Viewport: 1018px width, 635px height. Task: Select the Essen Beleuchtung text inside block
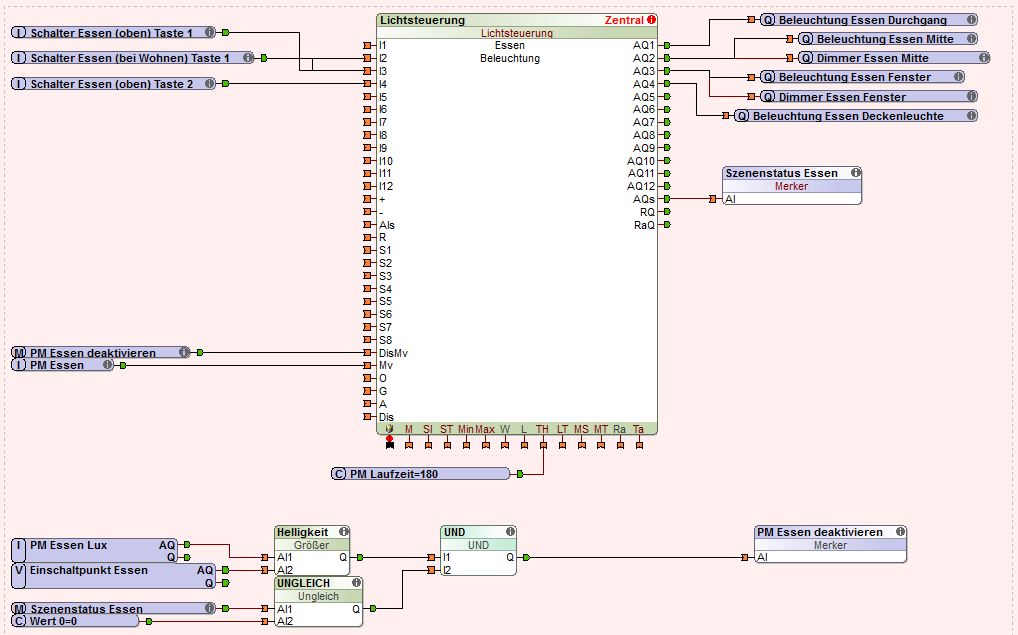coord(510,52)
